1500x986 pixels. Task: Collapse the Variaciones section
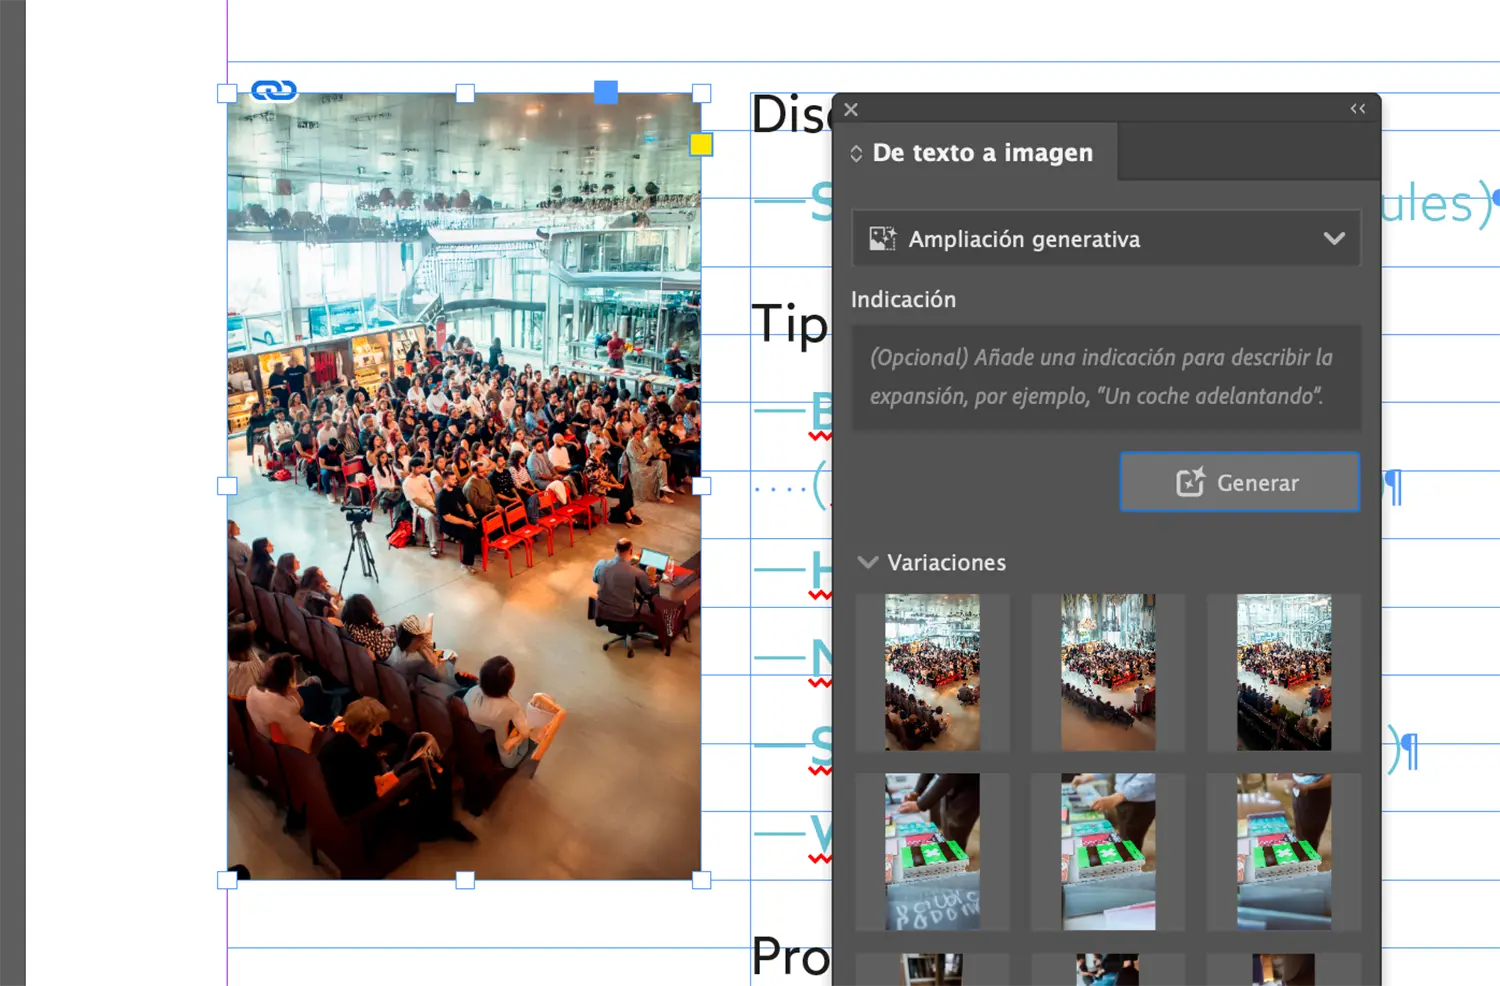[868, 563]
